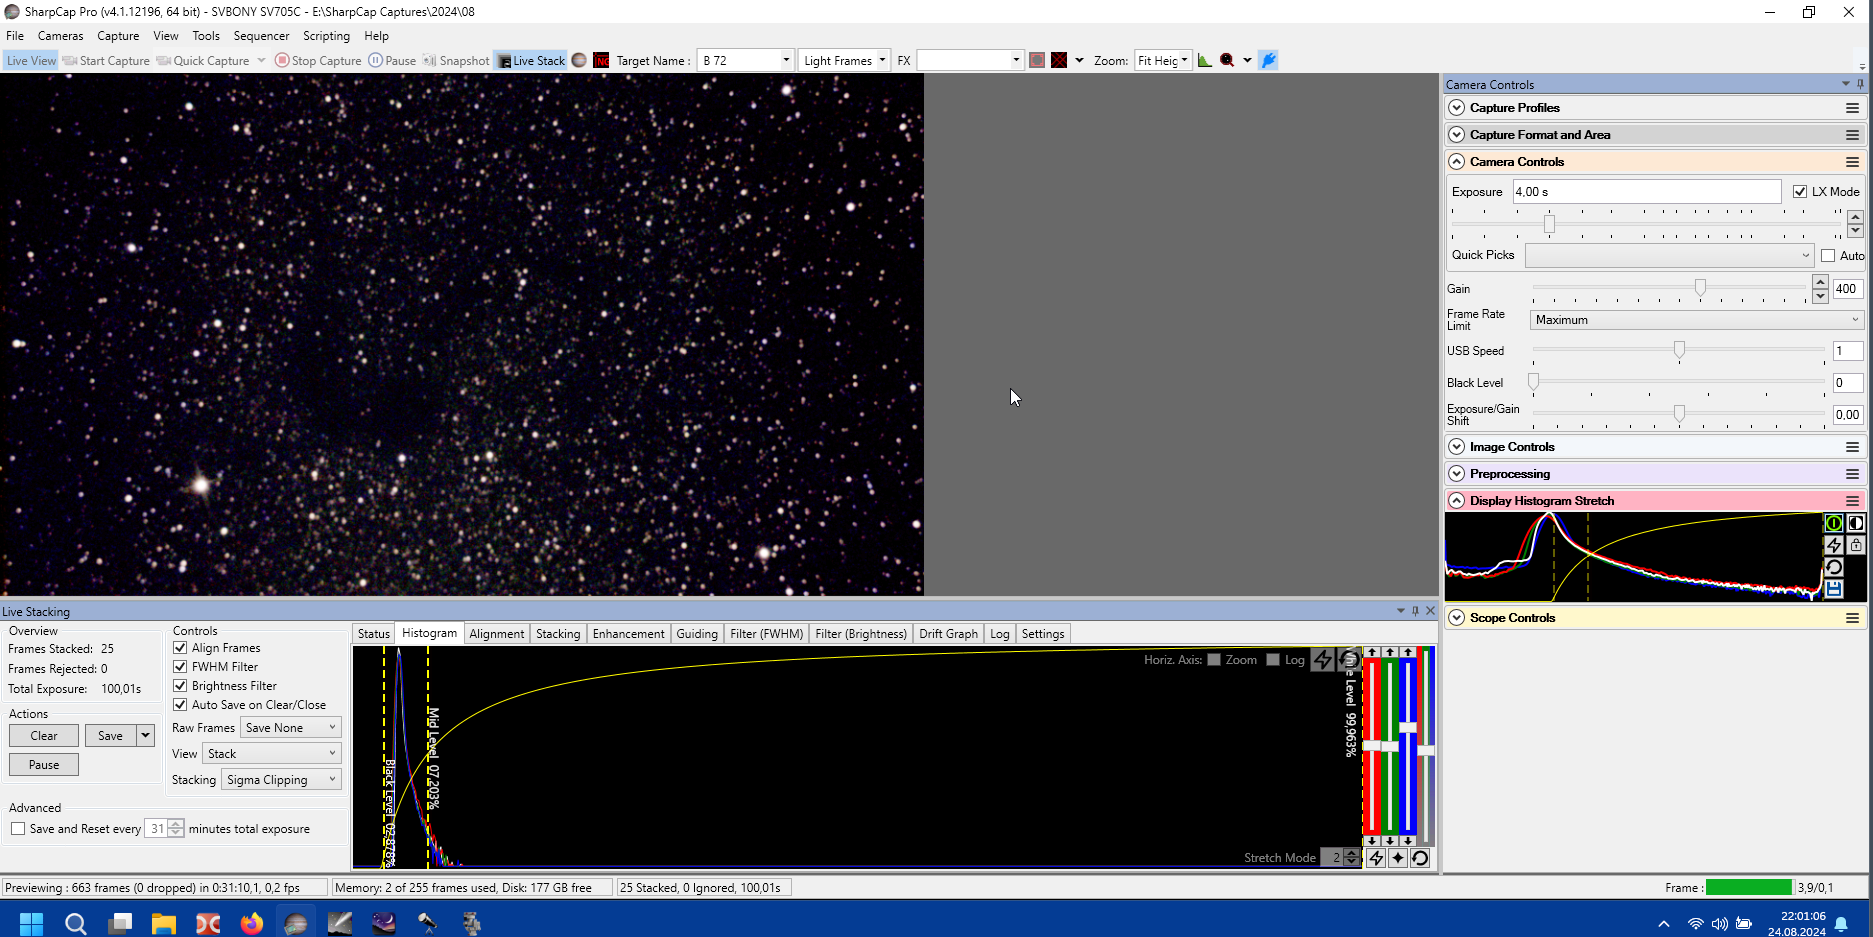The width and height of the screenshot is (1873, 937).
Task: Toggle the stretch enable power icon
Action: click(x=1833, y=523)
